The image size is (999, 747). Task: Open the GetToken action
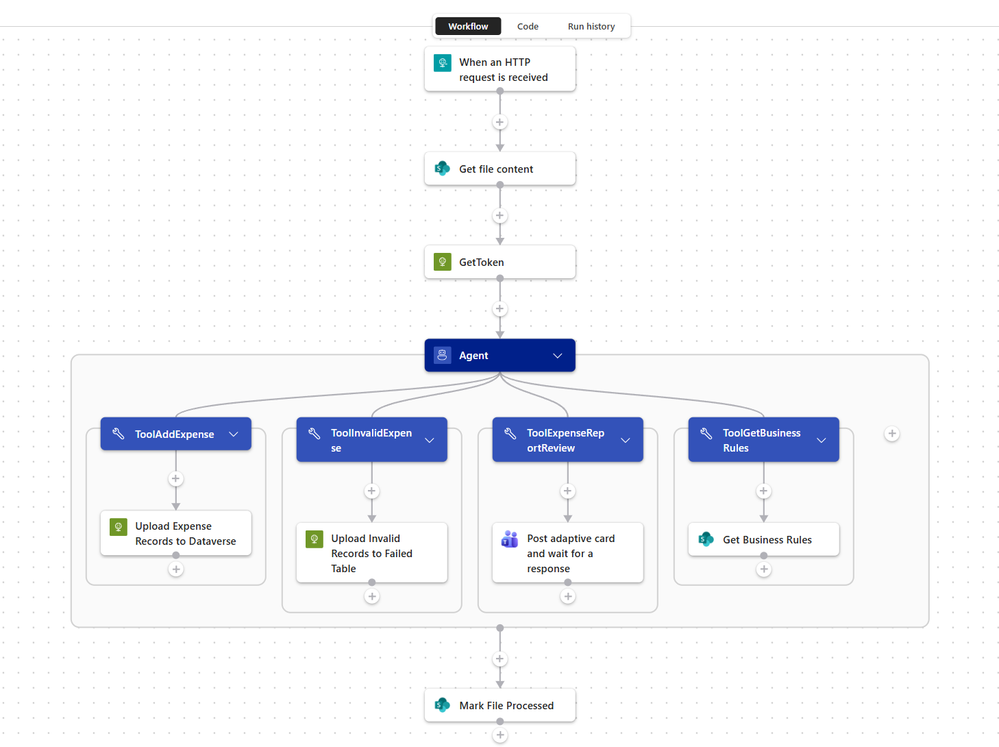500,262
